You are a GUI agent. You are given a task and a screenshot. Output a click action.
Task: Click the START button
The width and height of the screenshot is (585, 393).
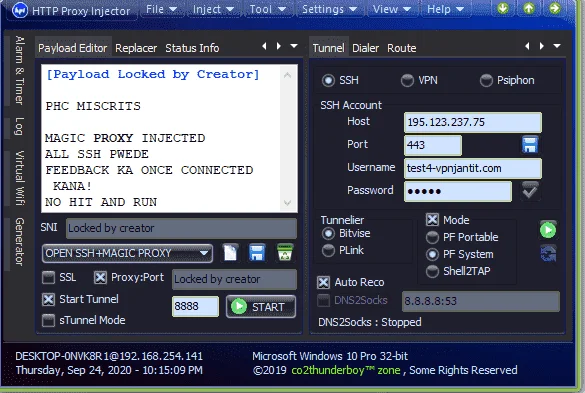point(261,306)
